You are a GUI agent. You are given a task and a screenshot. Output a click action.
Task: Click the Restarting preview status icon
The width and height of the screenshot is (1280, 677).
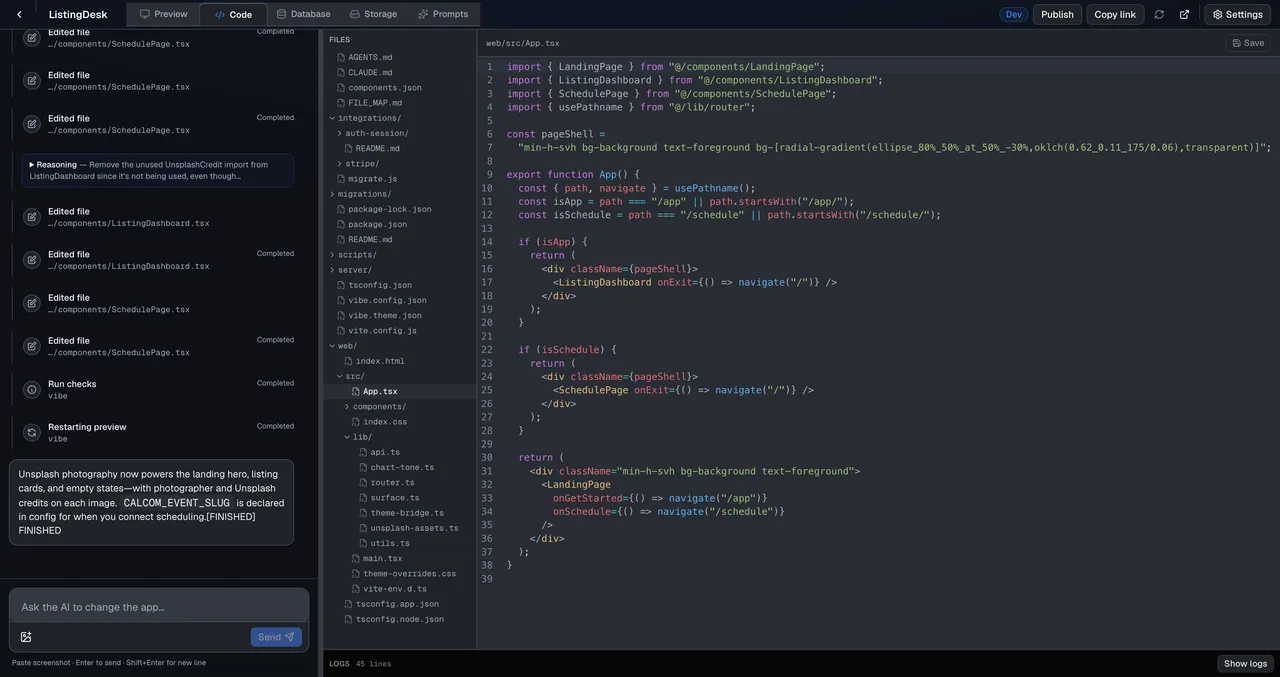pos(32,433)
